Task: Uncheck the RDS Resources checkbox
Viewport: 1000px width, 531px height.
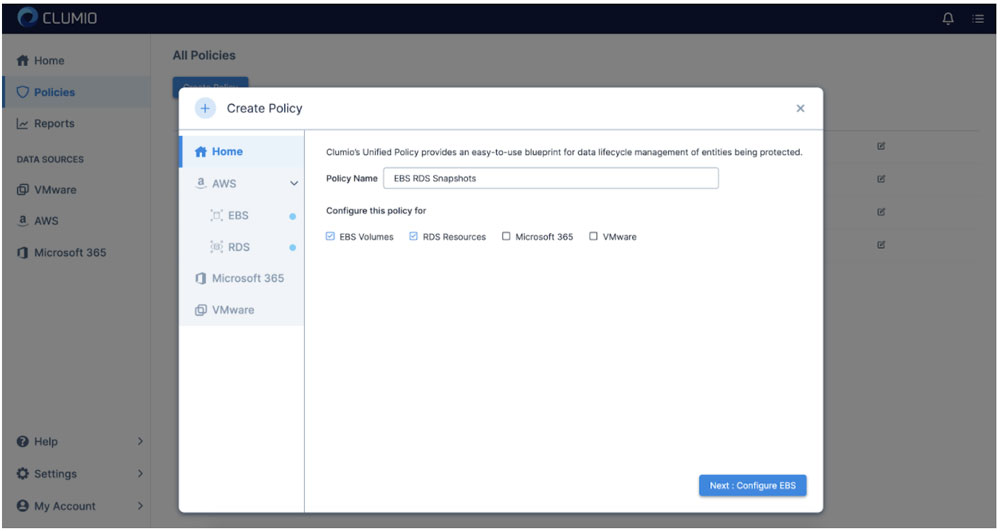Action: (414, 236)
